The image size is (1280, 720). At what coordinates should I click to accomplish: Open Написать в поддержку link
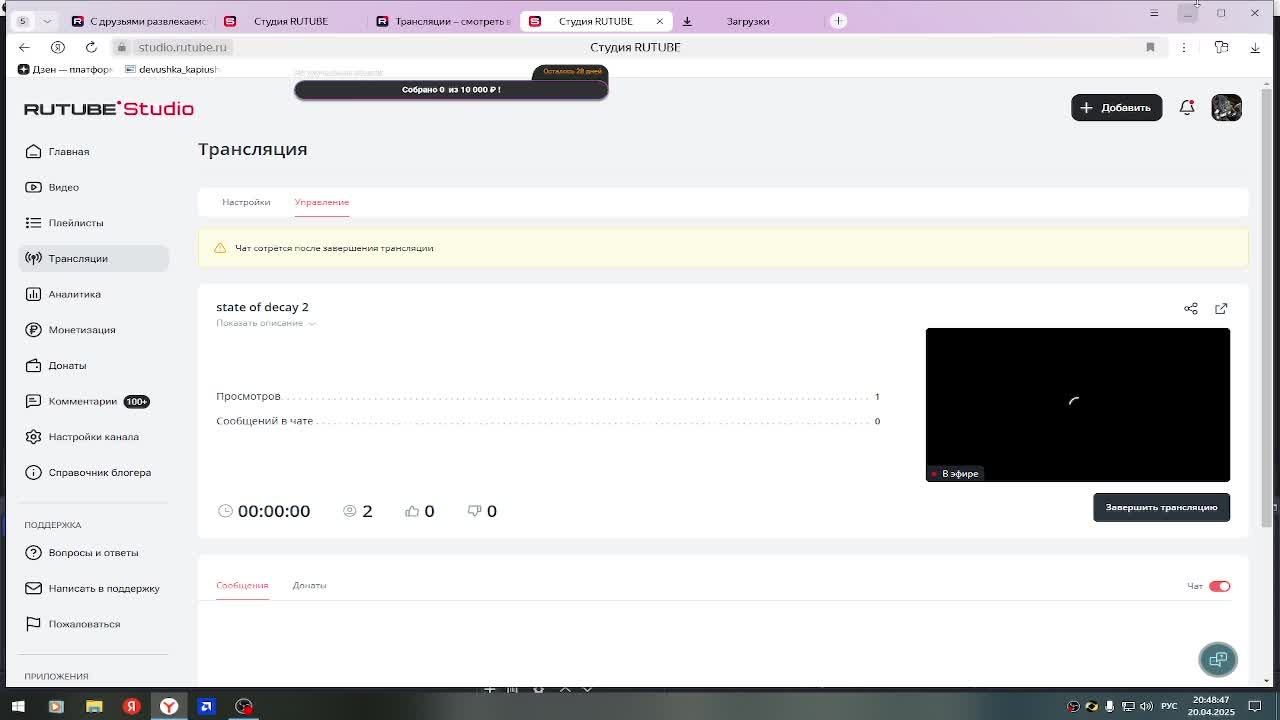click(103, 588)
